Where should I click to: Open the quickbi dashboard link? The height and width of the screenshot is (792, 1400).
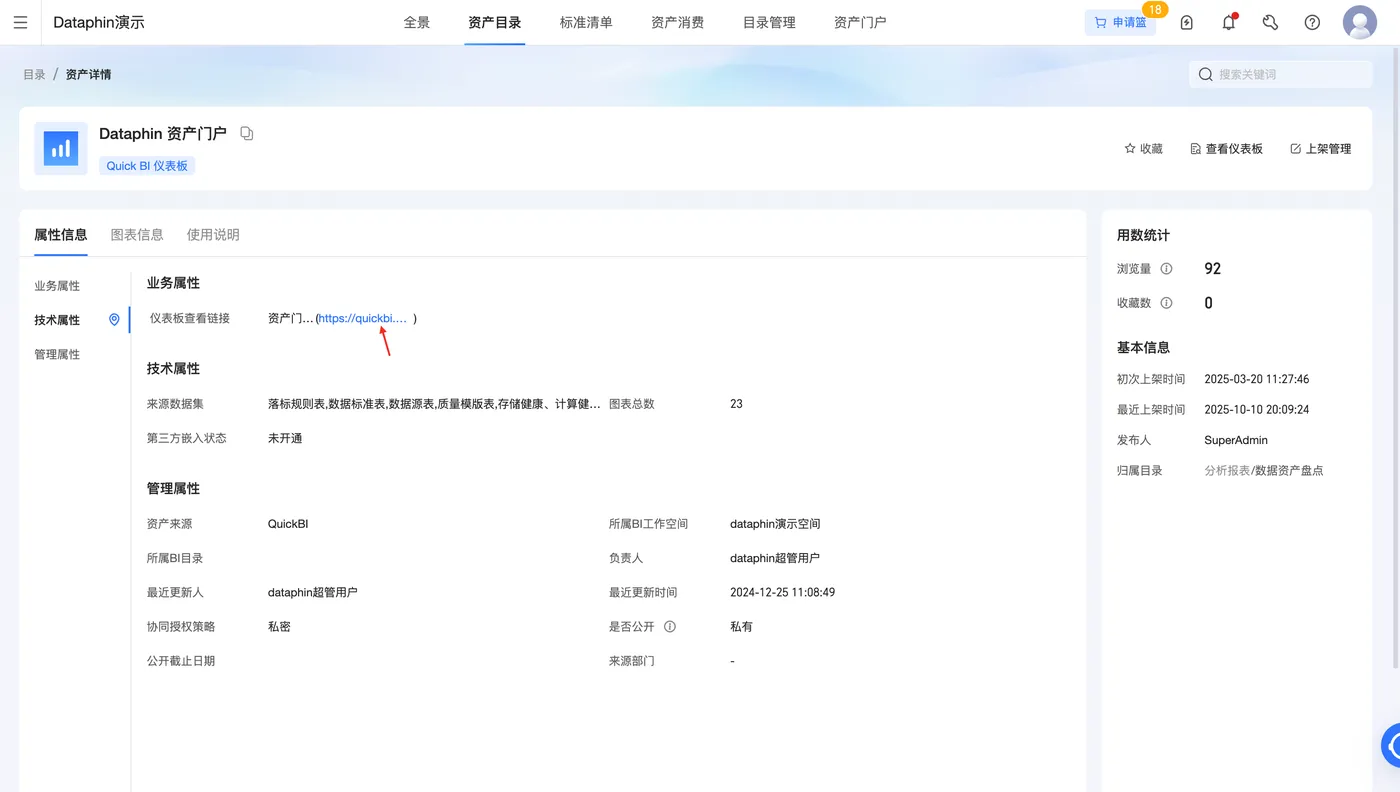click(x=363, y=319)
